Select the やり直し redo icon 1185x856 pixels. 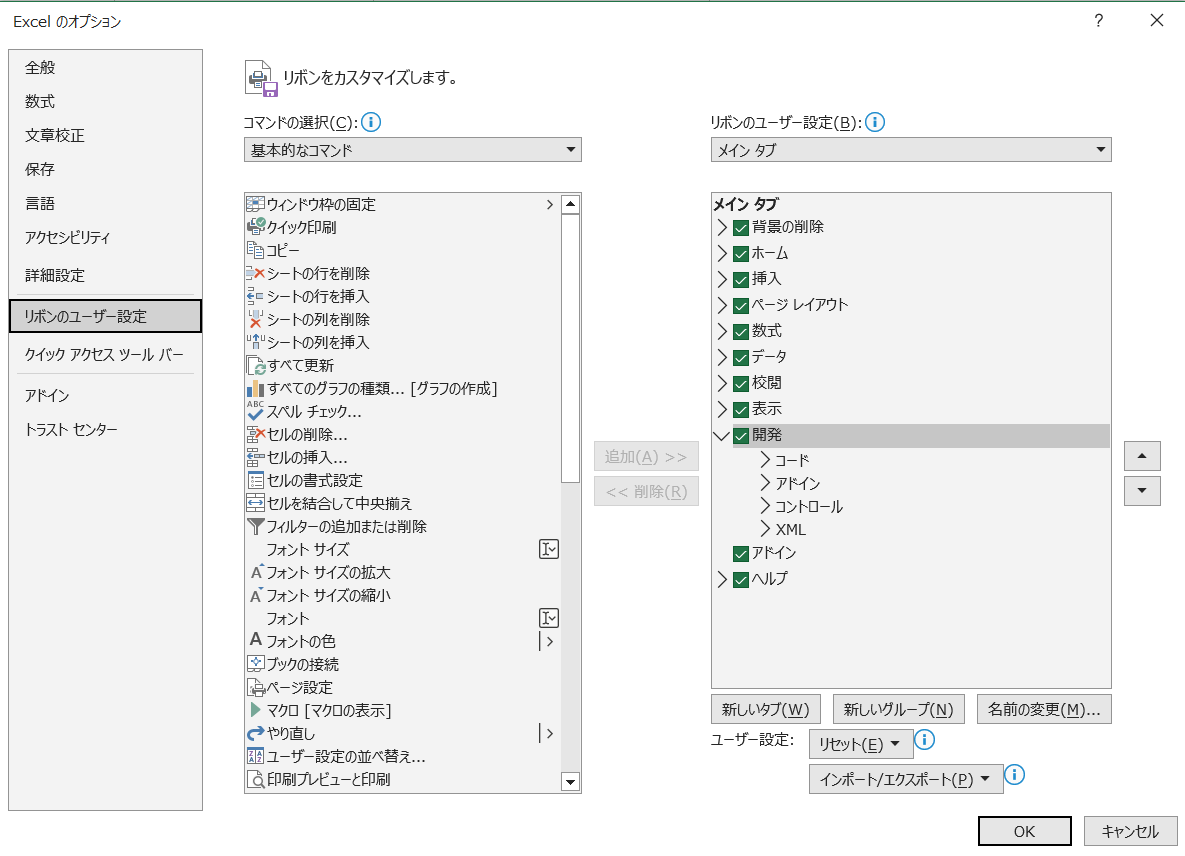tap(255, 733)
